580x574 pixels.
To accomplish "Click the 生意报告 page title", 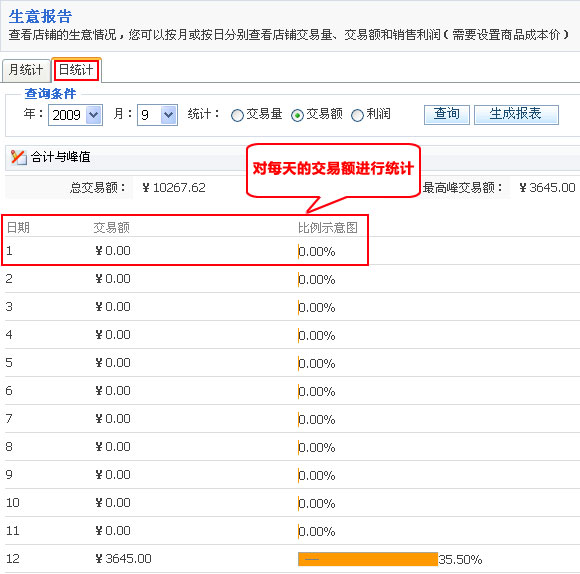I will point(40,17).
